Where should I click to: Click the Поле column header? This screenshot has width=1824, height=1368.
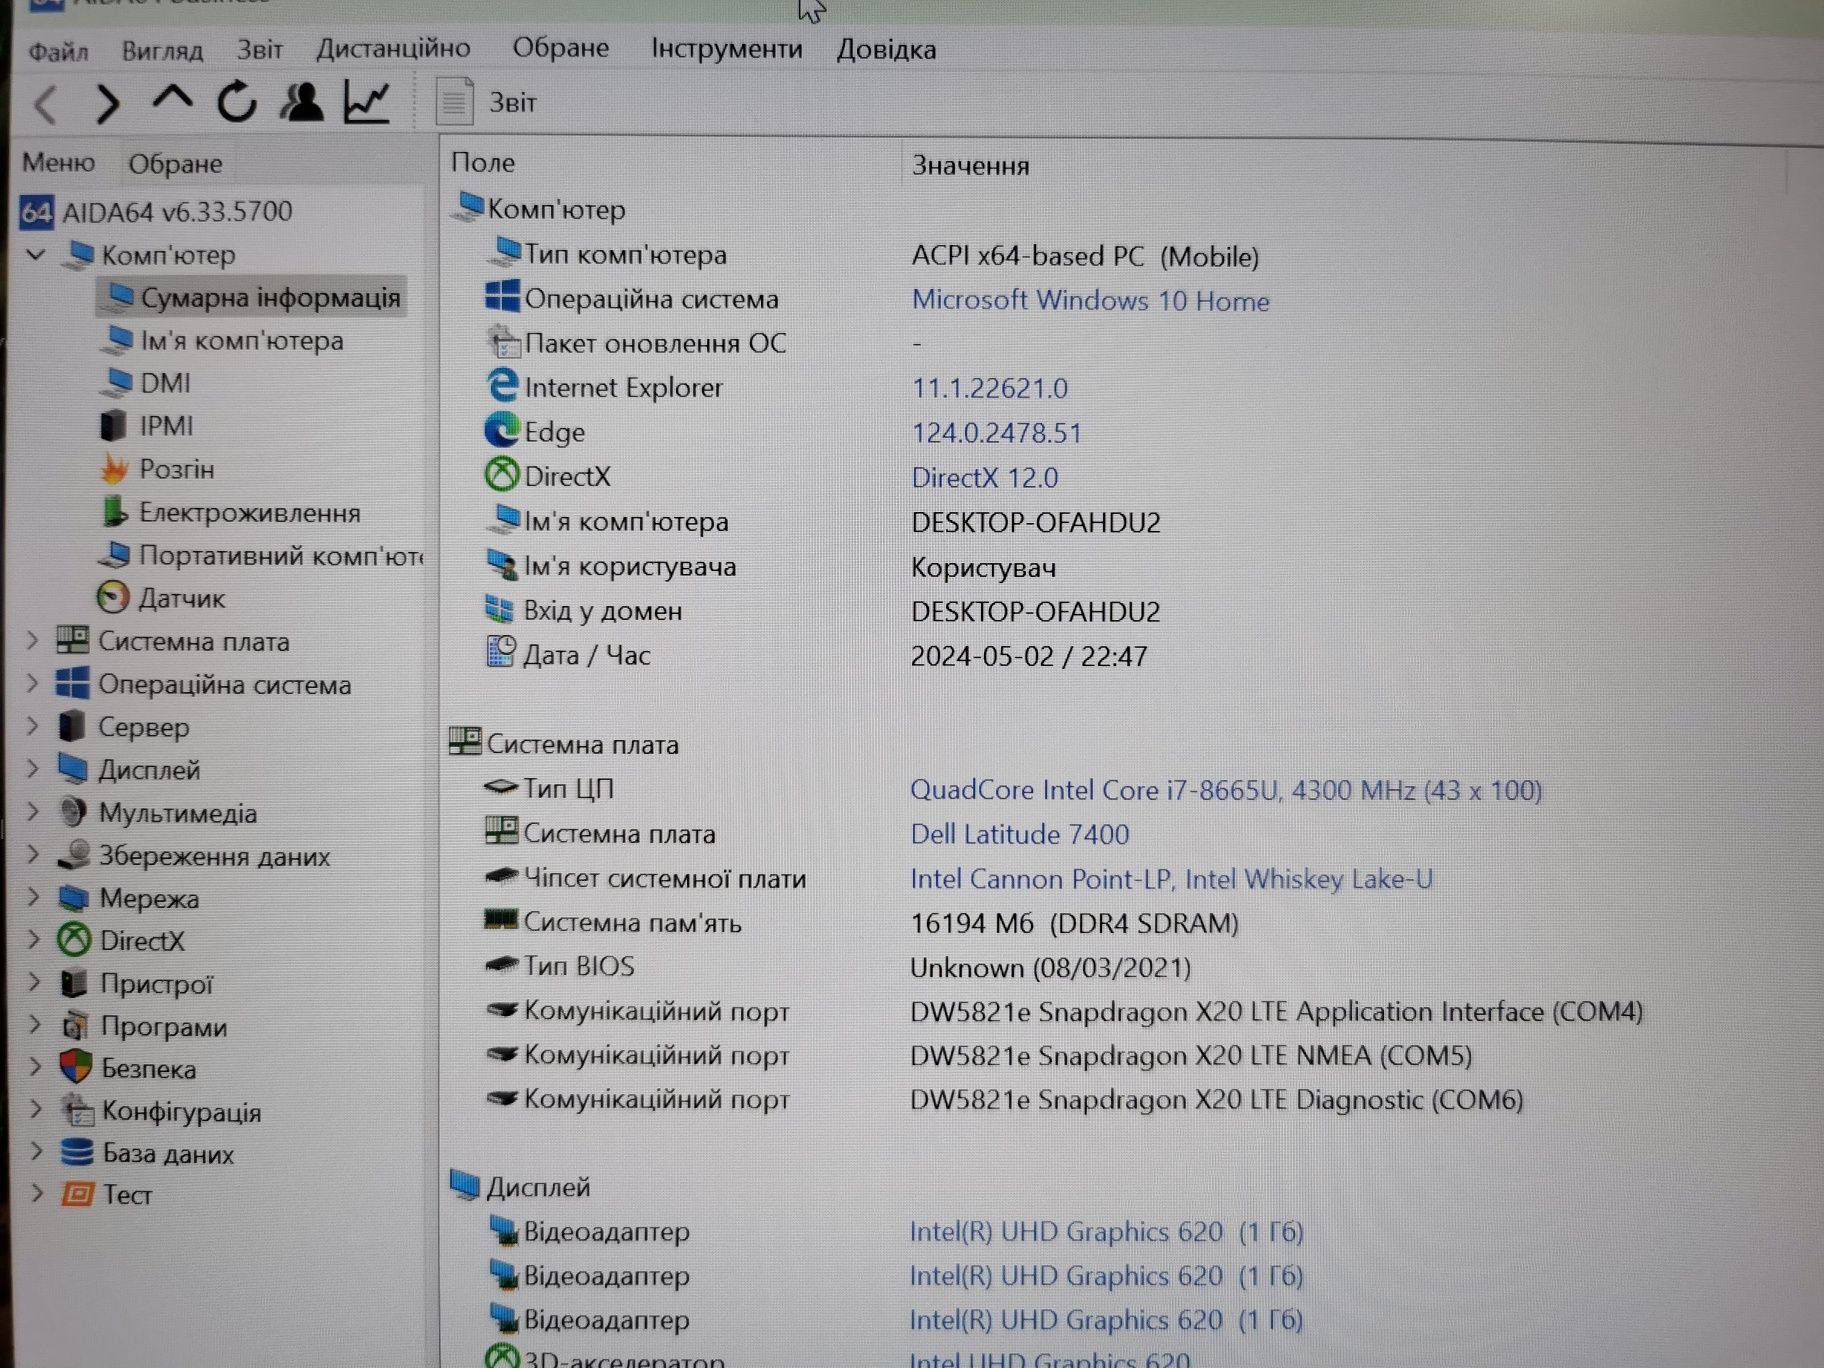483,162
